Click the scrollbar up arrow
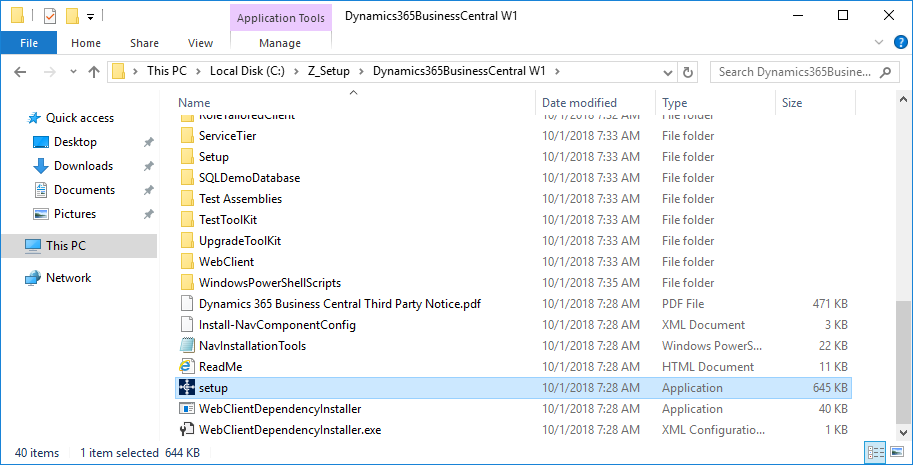Screen dimensions: 913x465 coord(903,98)
